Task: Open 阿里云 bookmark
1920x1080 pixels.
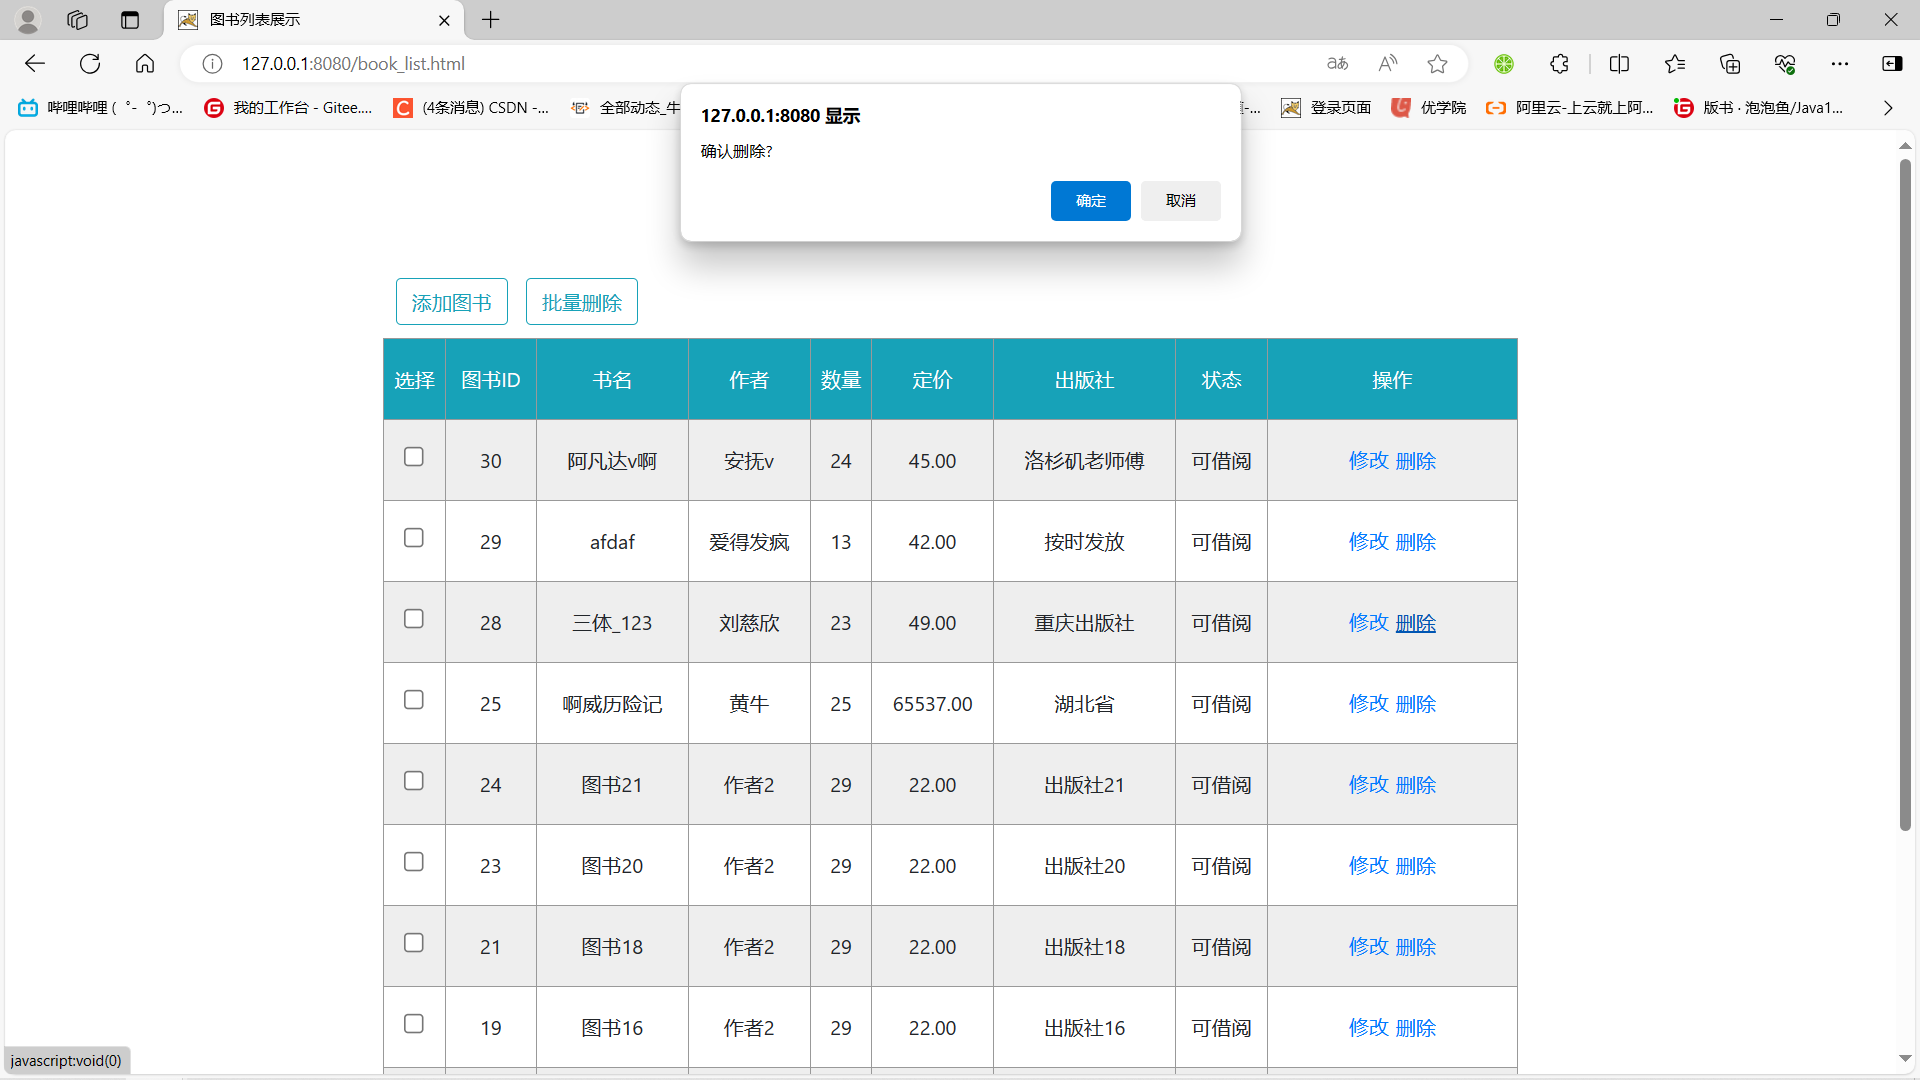Action: coord(1569,108)
